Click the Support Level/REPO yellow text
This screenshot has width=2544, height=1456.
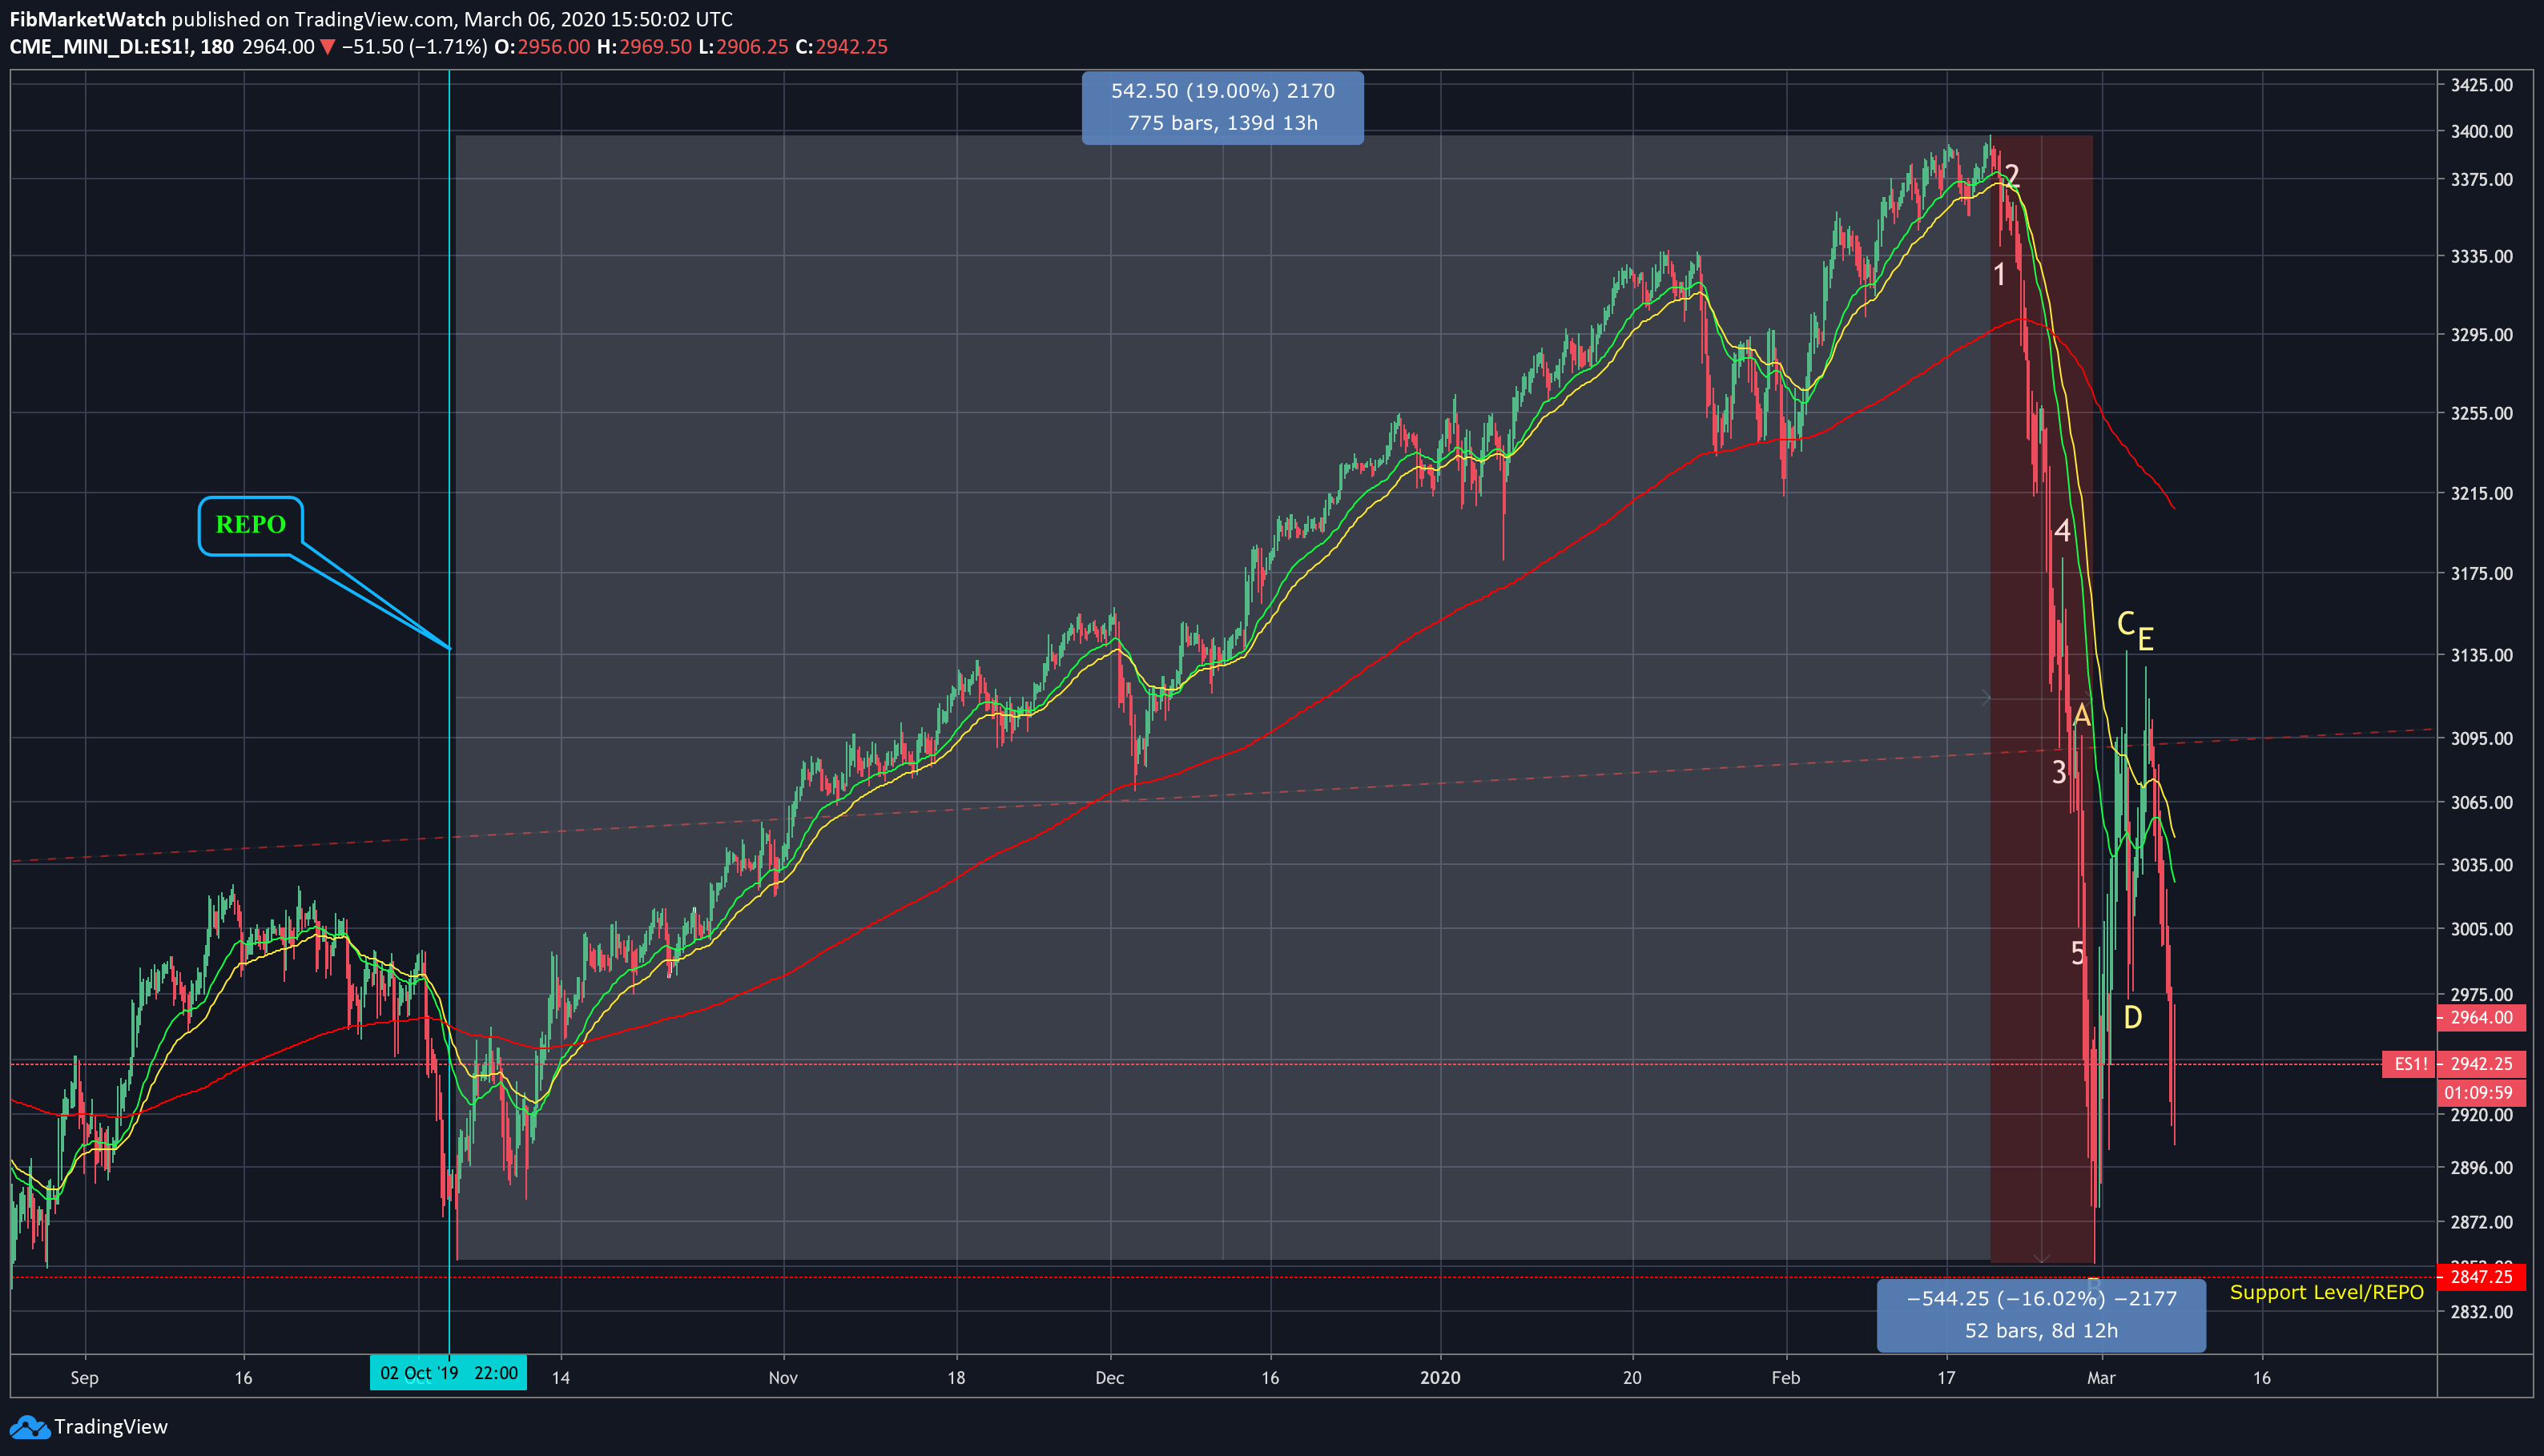pyautogui.click(x=2326, y=1292)
